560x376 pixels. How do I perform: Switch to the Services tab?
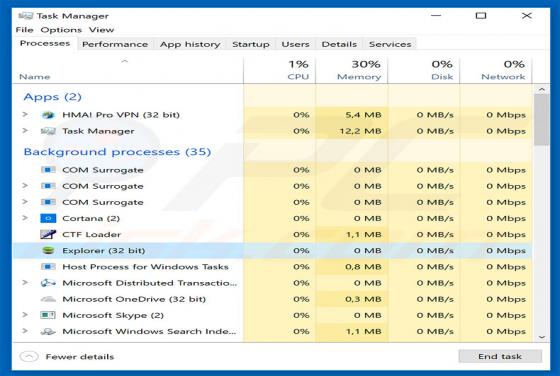click(390, 44)
